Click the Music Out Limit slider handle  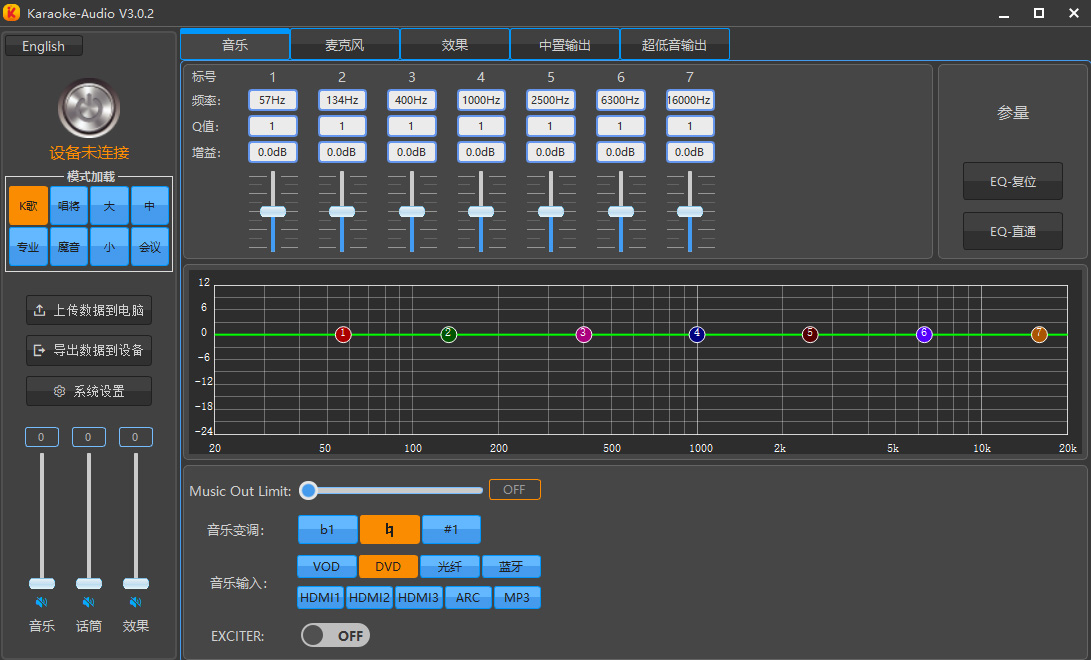[309, 490]
